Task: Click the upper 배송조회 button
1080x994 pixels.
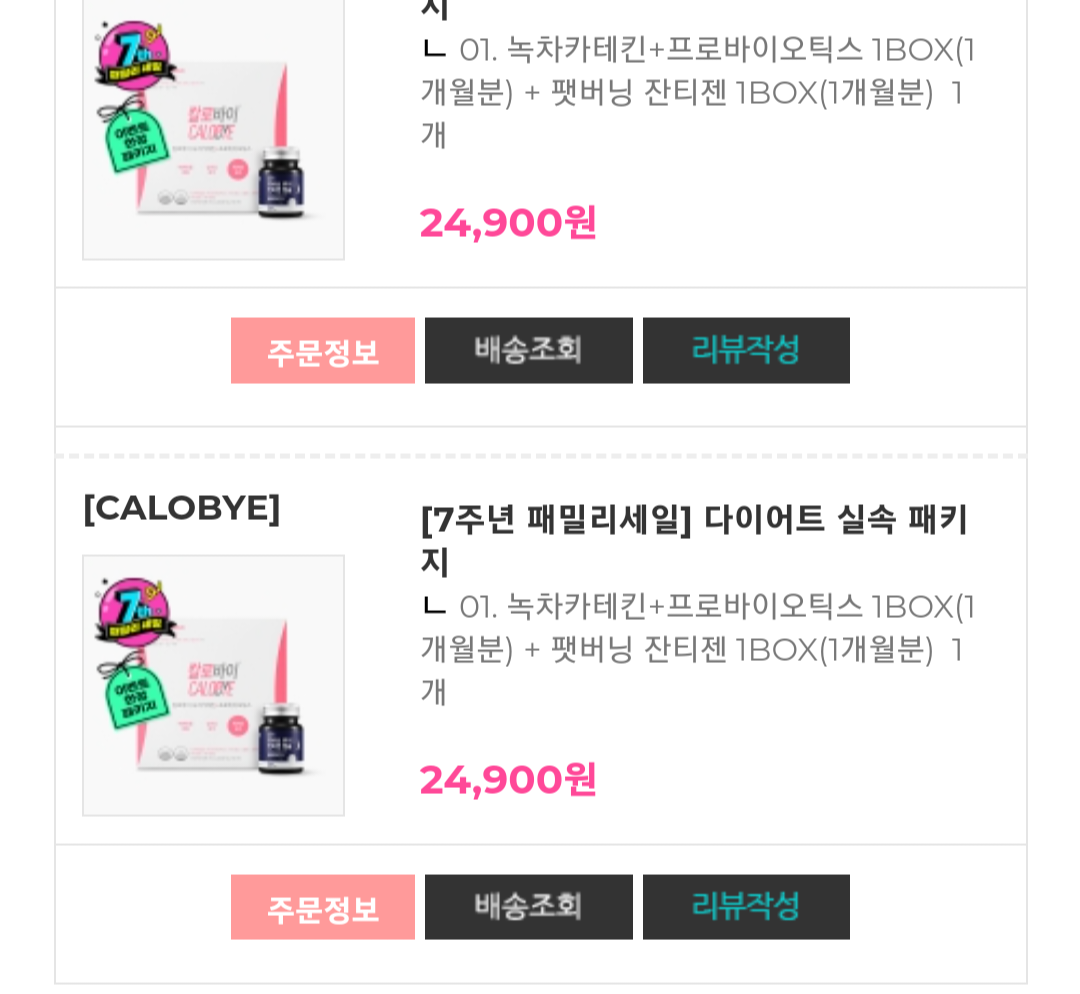Action: coord(528,351)
